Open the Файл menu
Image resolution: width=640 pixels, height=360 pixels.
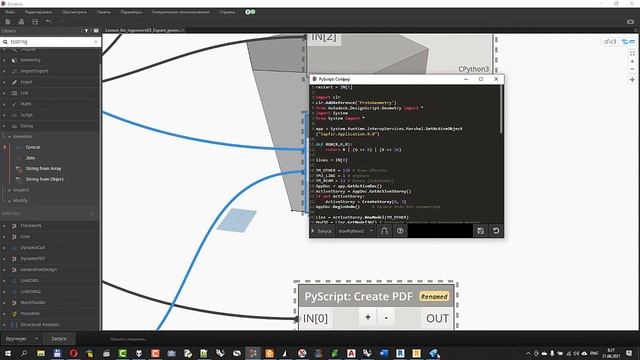(x=10, y=12)
